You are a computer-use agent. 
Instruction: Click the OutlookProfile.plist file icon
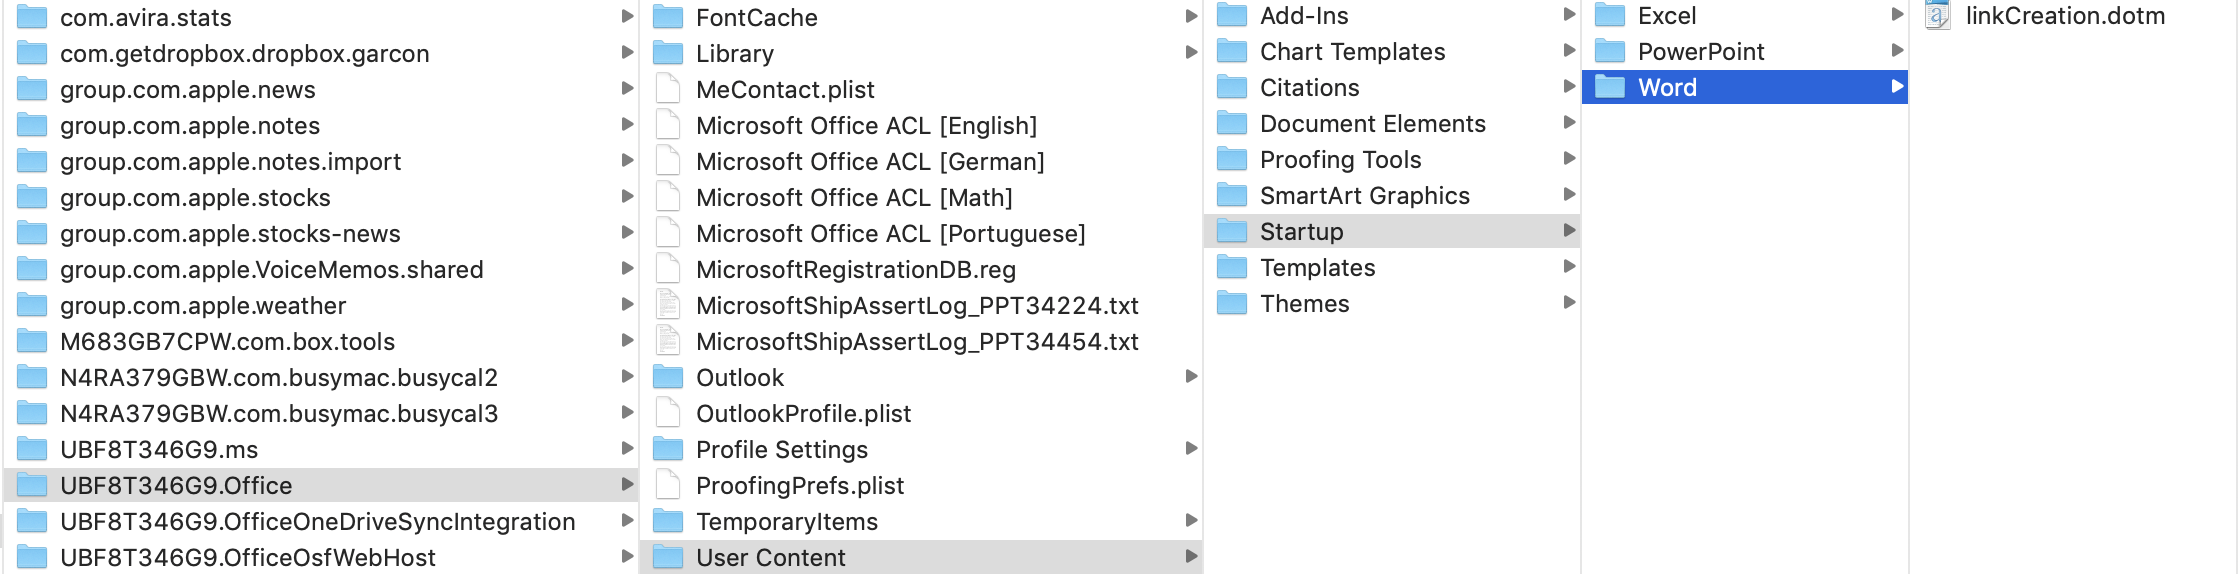(668, 413)
